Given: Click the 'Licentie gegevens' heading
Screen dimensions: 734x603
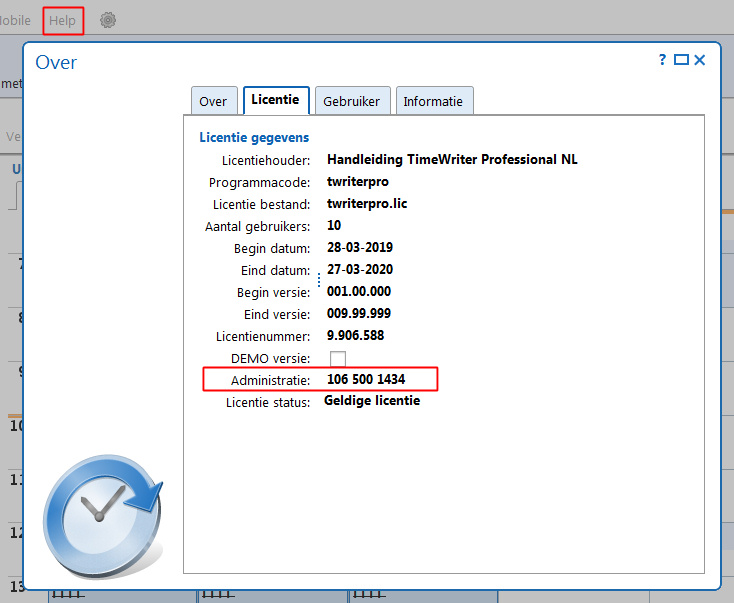Looking at the screenshot, I should click(x=254, y=138).
